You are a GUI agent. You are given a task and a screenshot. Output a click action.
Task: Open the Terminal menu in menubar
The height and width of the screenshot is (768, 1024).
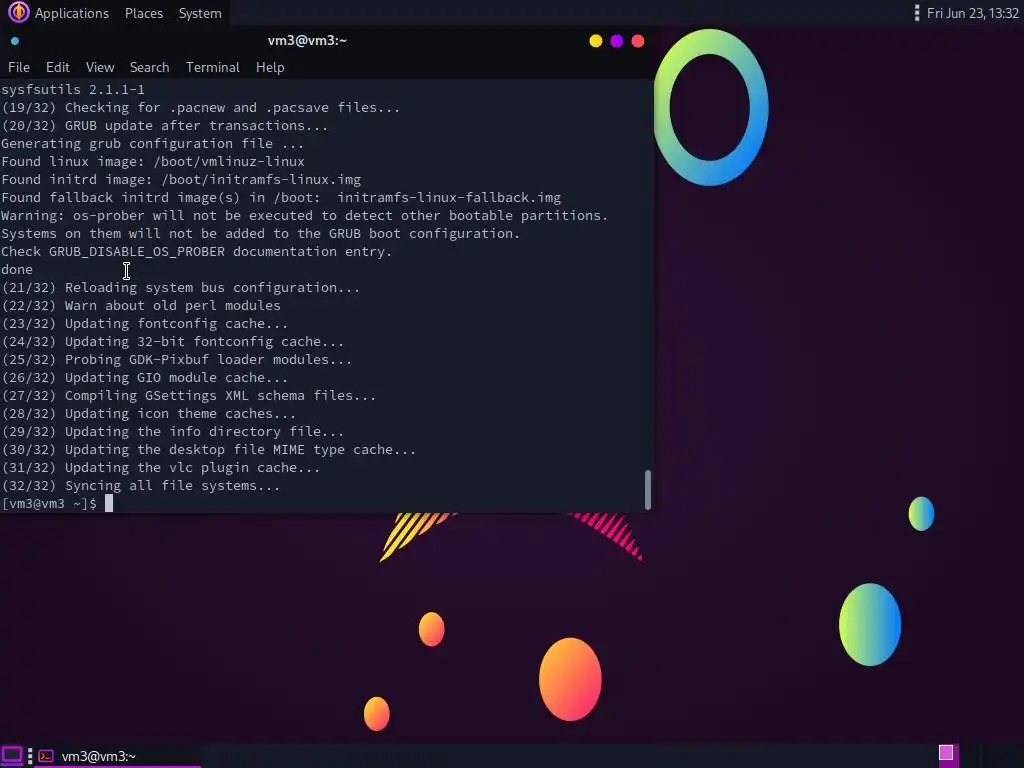click(212, 67)
